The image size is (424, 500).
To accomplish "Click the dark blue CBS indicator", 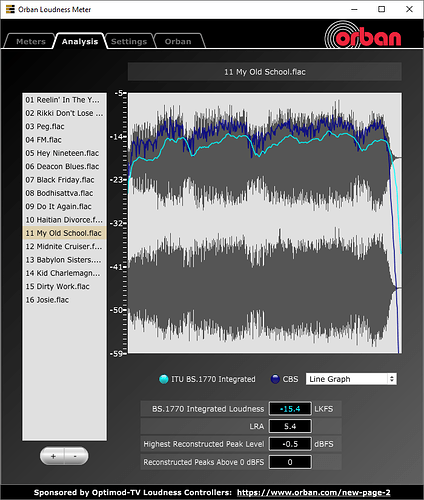I will point(275,379).
